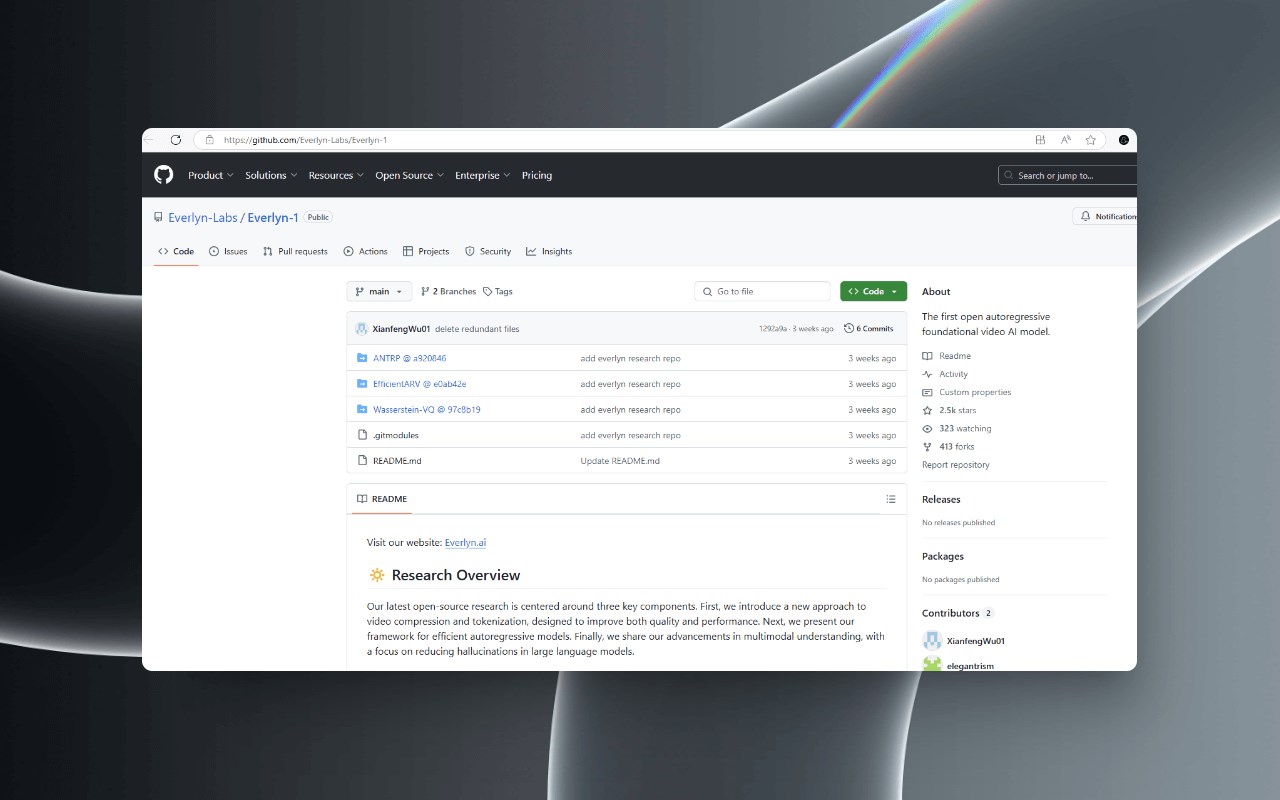Click the file icon next to README.md
The image size is (1280, 800).
(x=363, y=461)
